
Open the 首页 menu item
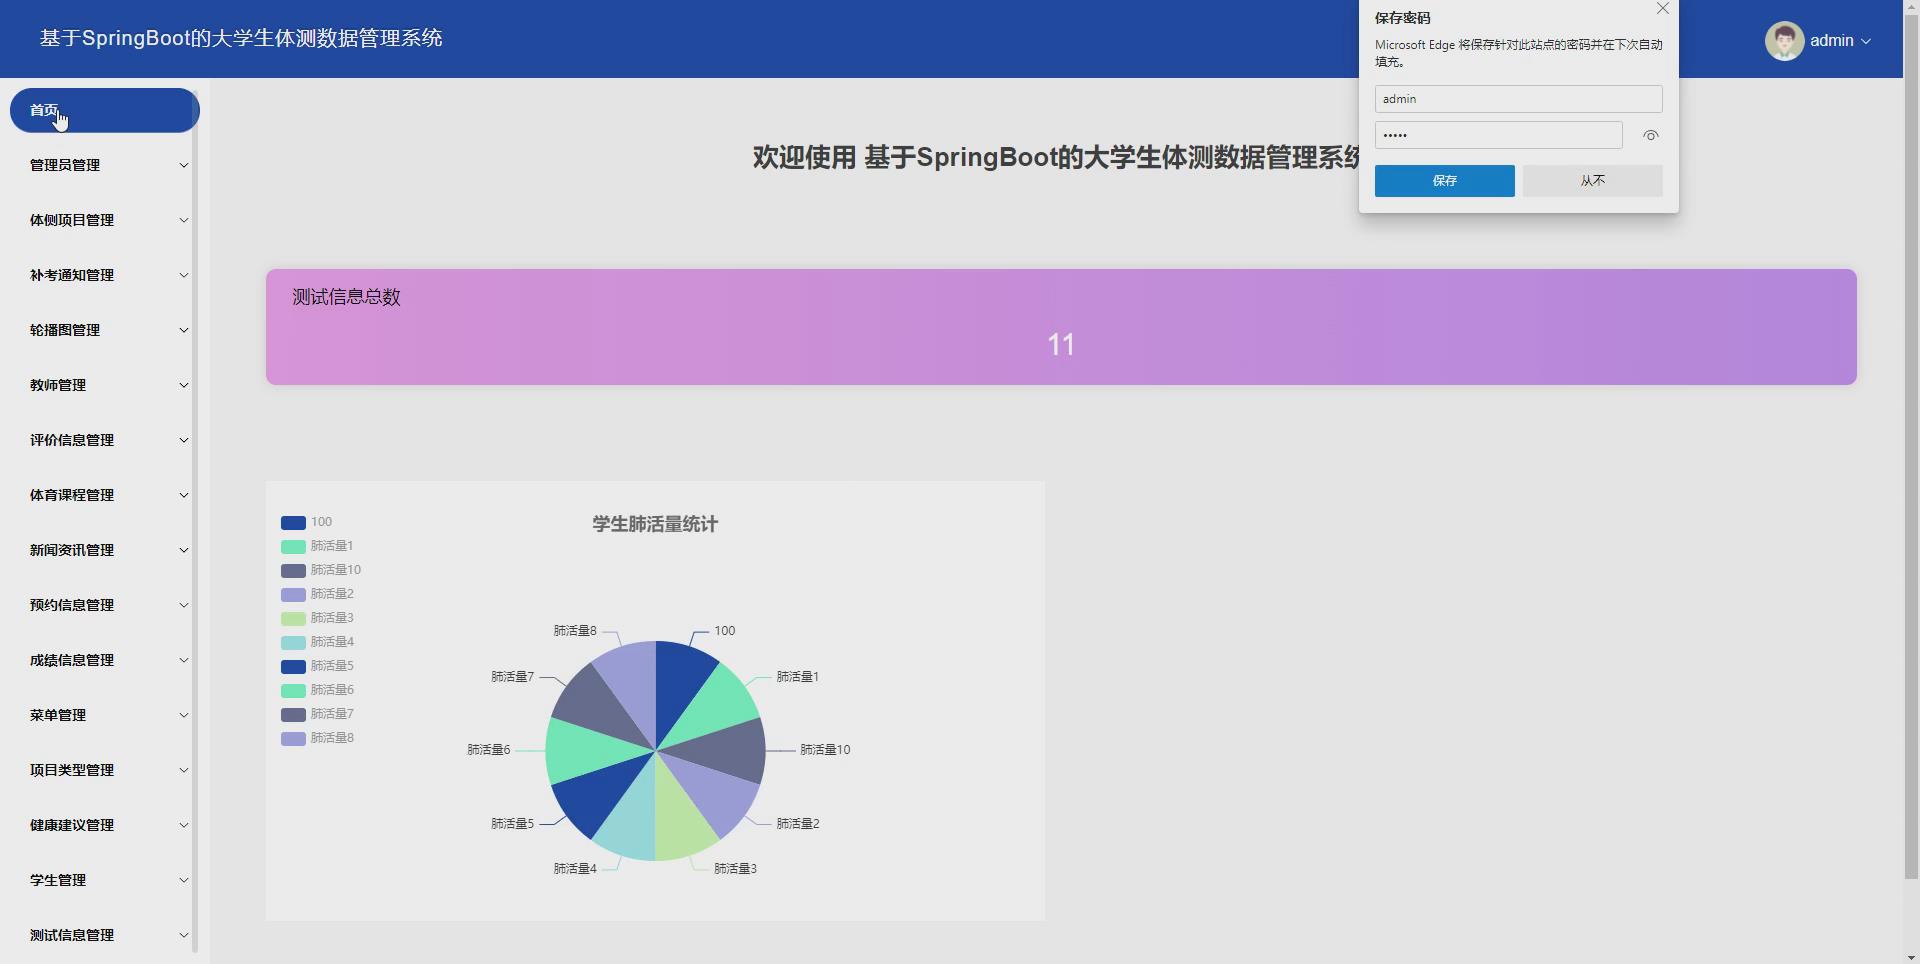(x=105, y=110)
